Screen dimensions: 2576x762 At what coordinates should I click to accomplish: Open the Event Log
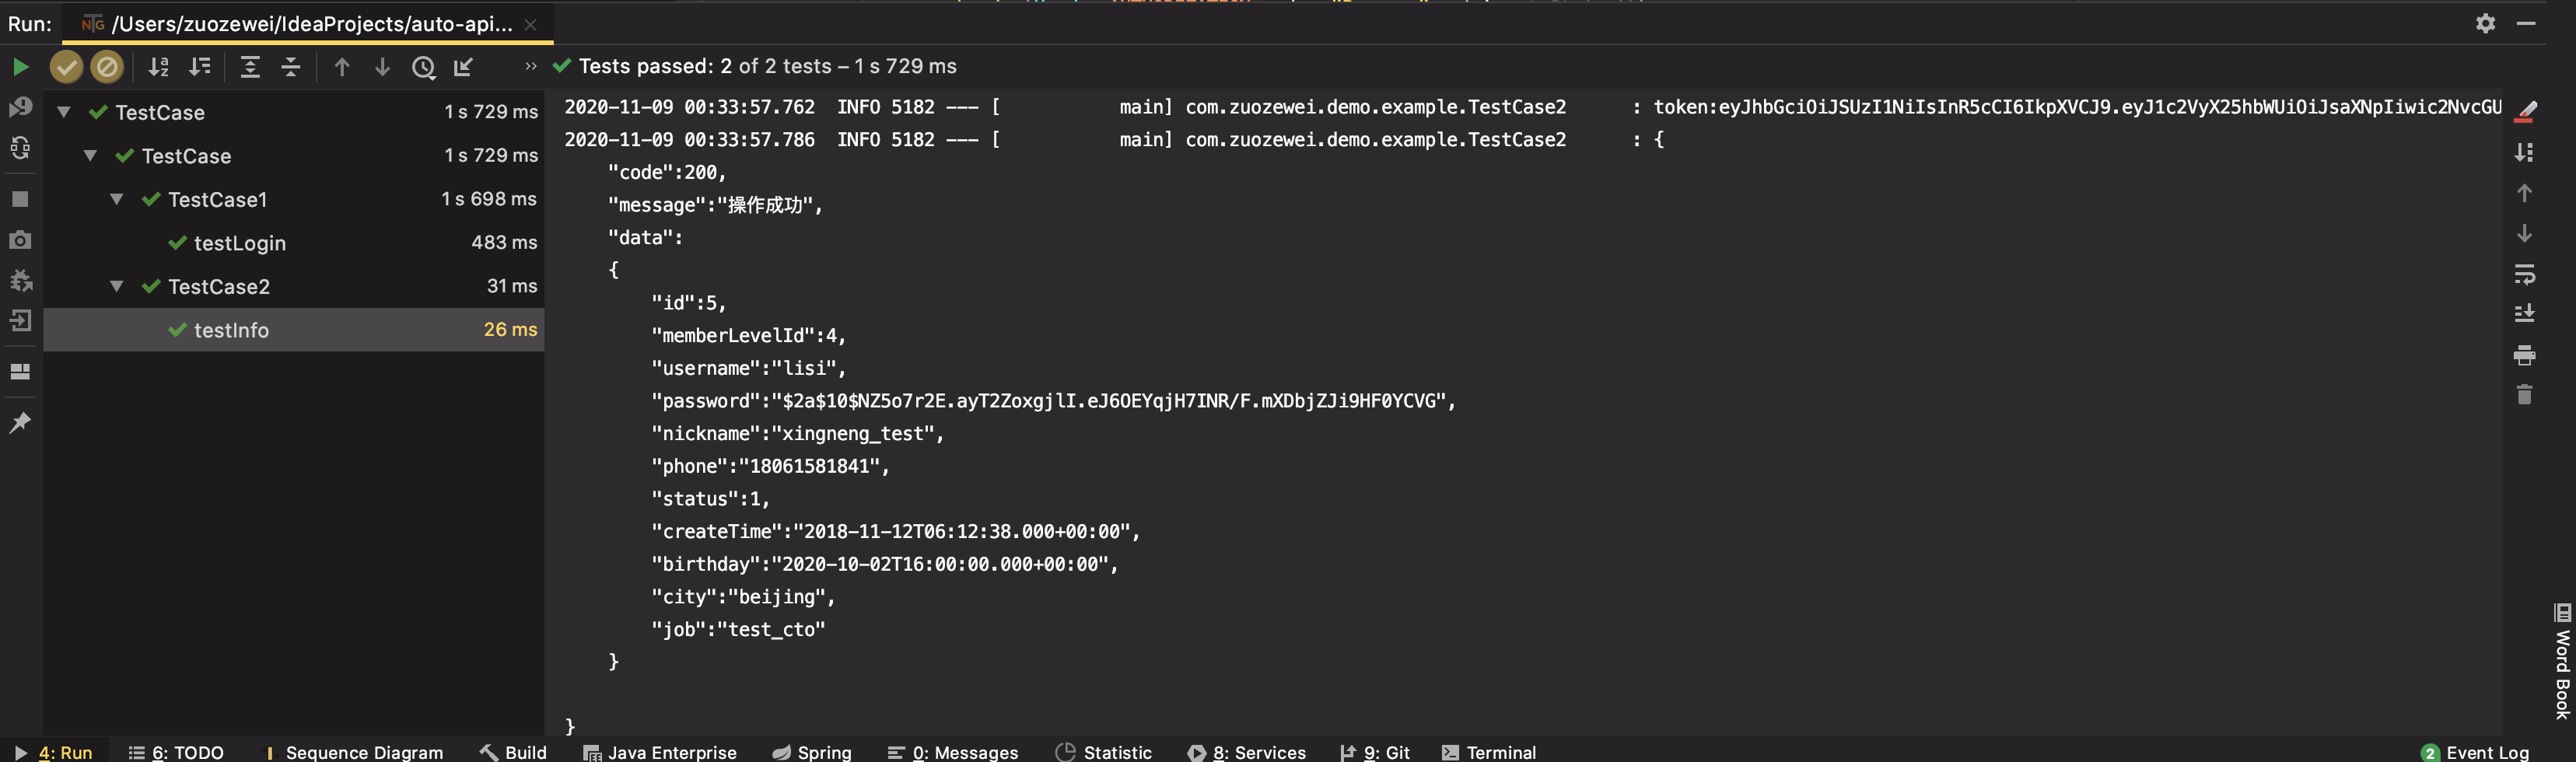pyautogui.click(x=2475, y=752)
